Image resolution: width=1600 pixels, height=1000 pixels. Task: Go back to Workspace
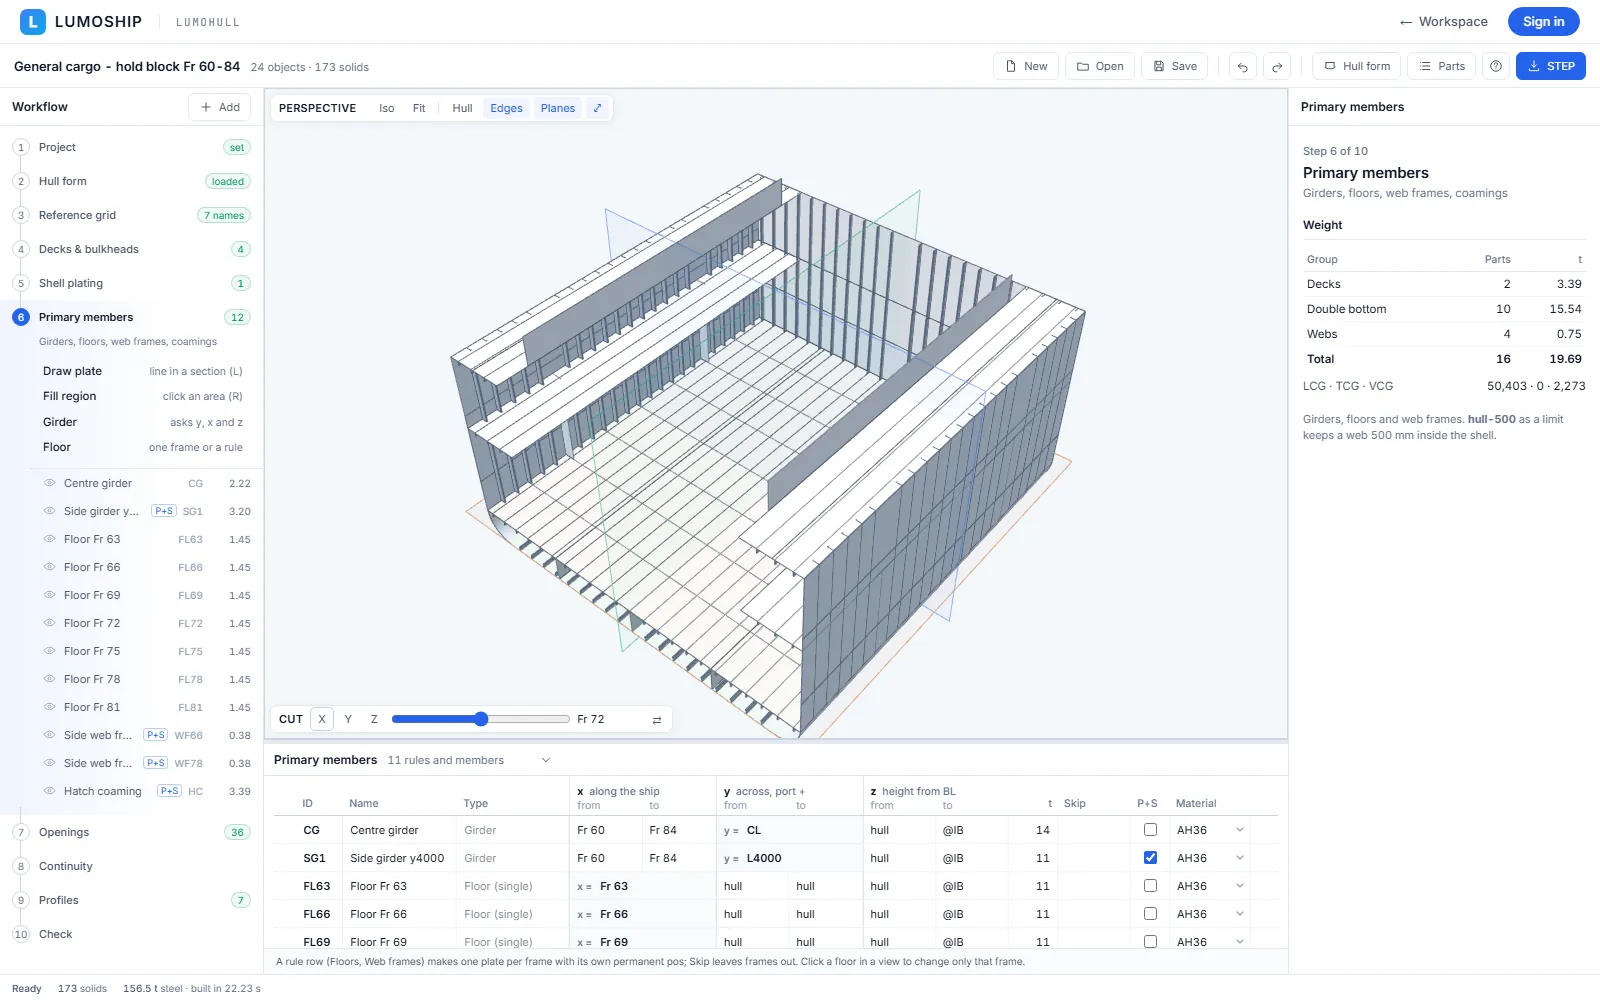[1443, 21]
